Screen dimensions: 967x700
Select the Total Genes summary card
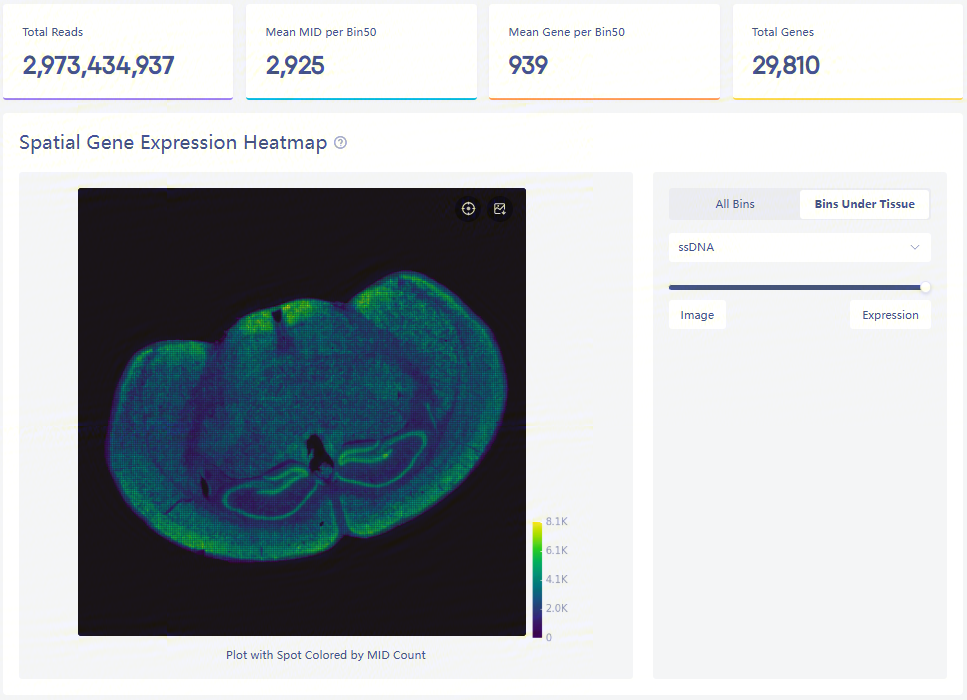847,52
